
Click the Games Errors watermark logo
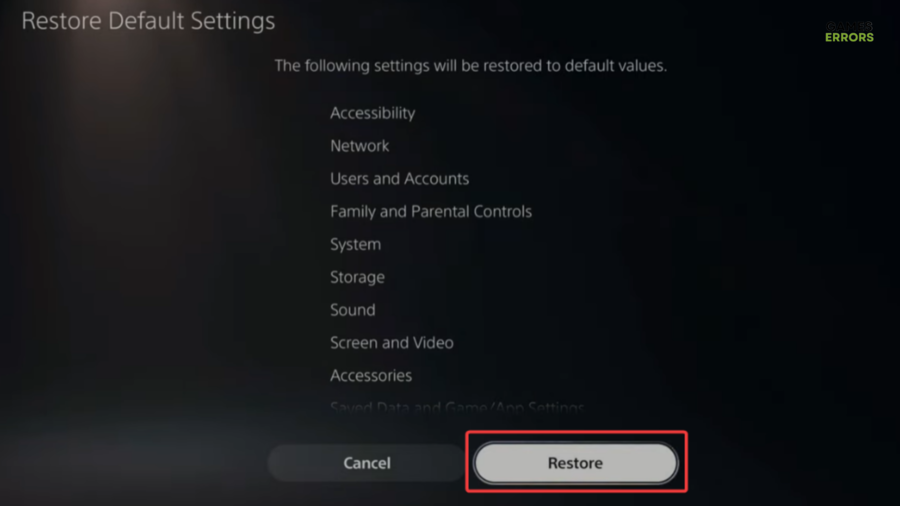tap(849, 32)
